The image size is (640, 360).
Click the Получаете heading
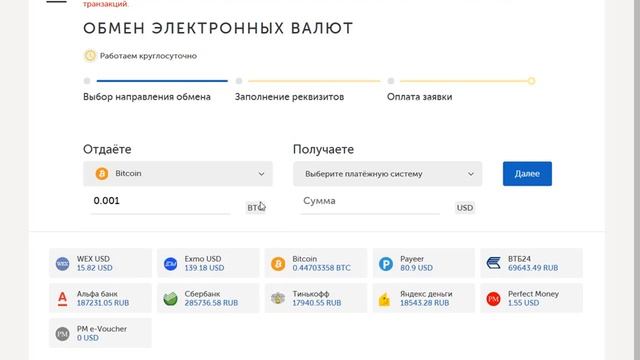point(323,149)
